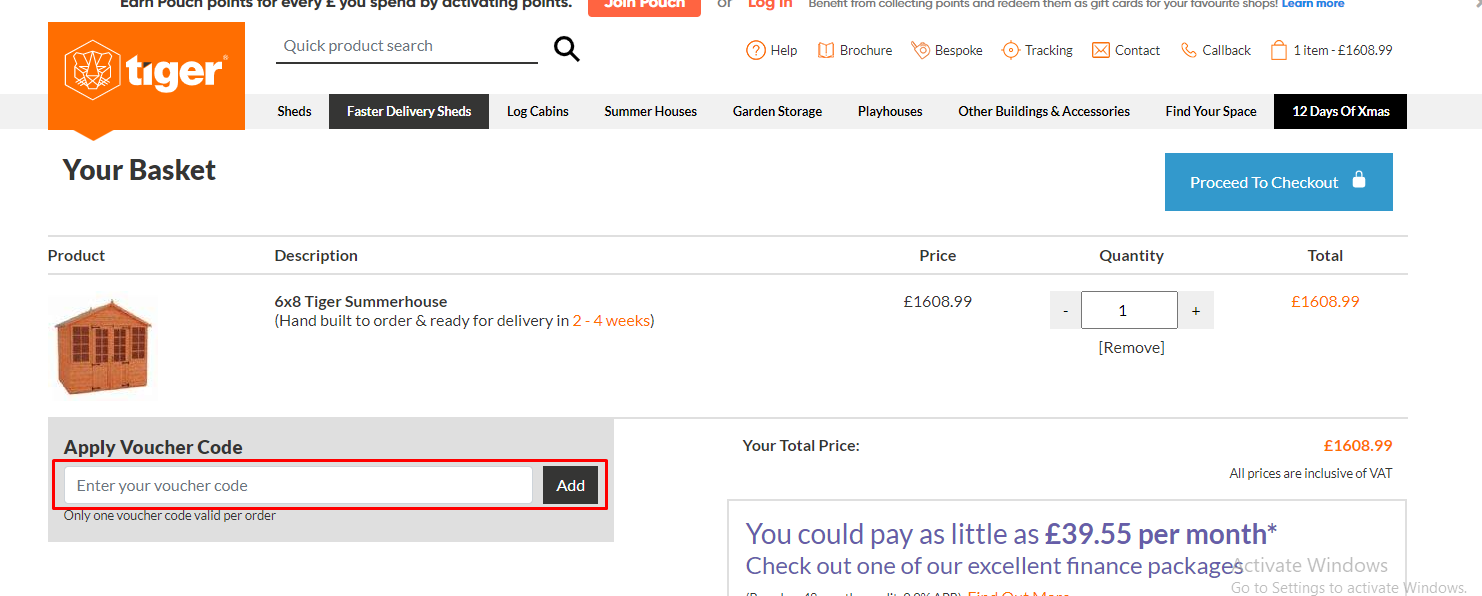This screenshot has height=596, width=1482.
Task: Open 12 Days Of Xmas menu item
Action: [1341, 111]
